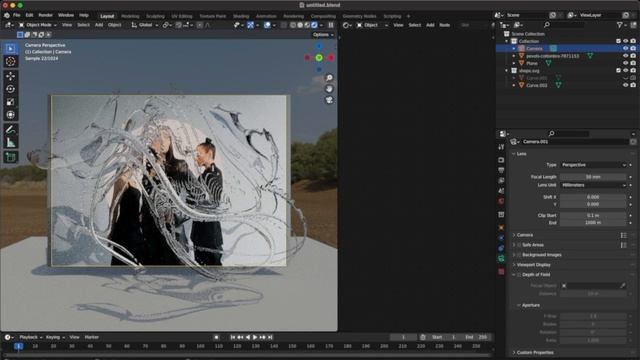This screenshot has height=360, width=640.
Task: Click the timeline current frame number field
Action: [403, 337]
